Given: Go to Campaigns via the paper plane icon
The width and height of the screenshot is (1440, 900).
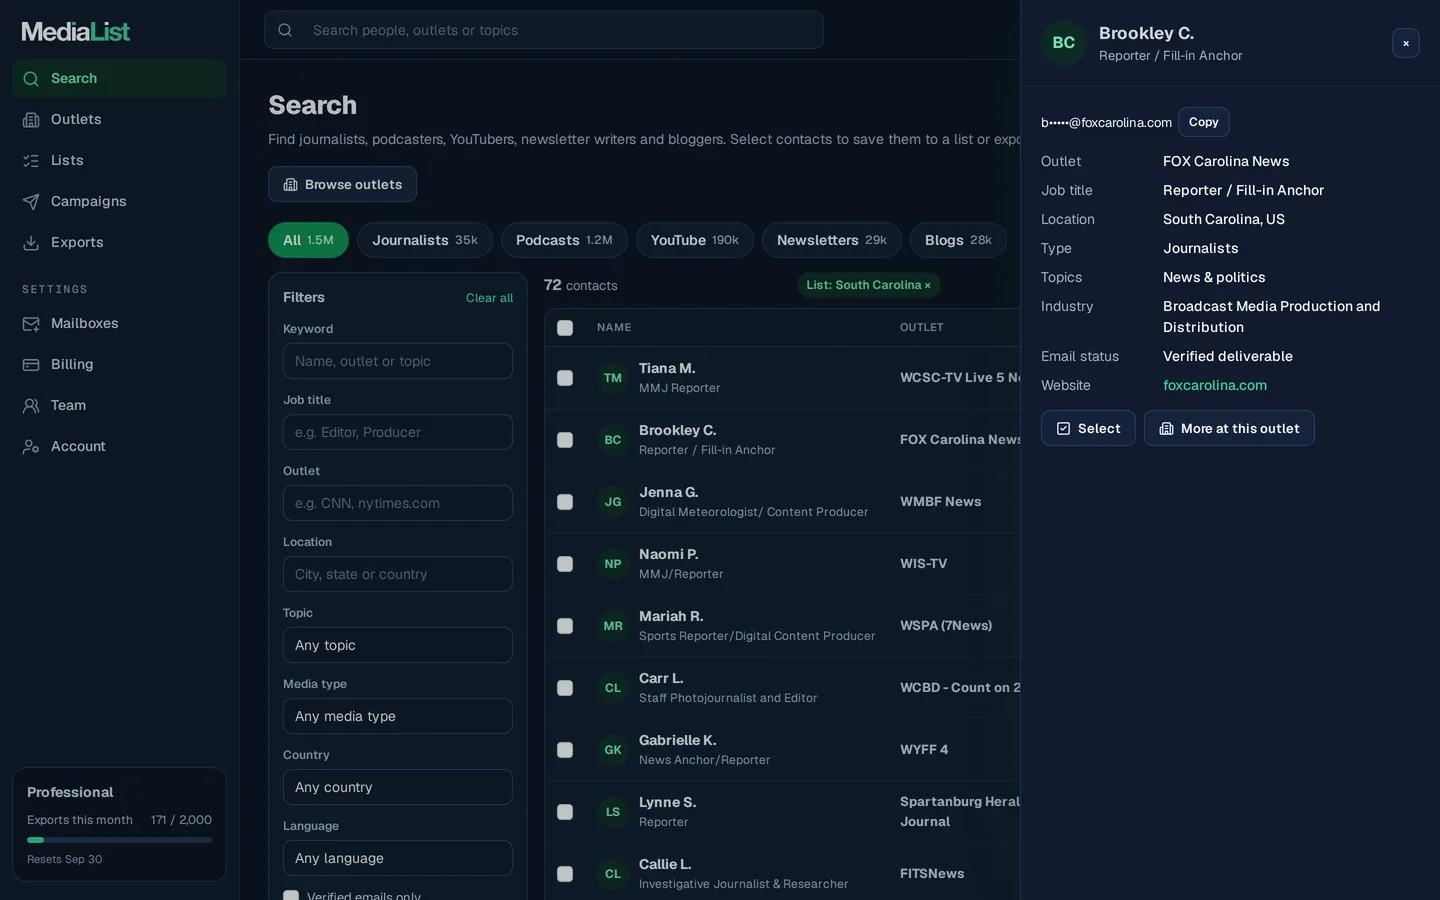Looking at the screenshot, I should point(31,201).
